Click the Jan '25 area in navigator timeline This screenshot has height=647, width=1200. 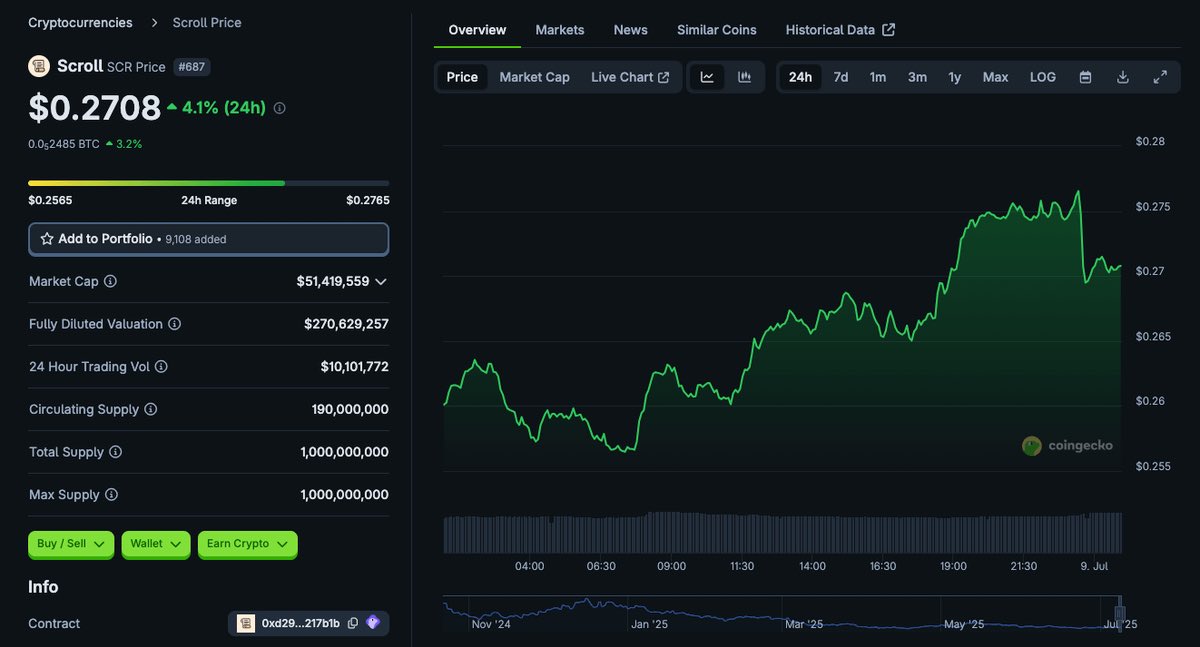pos(649,624)
